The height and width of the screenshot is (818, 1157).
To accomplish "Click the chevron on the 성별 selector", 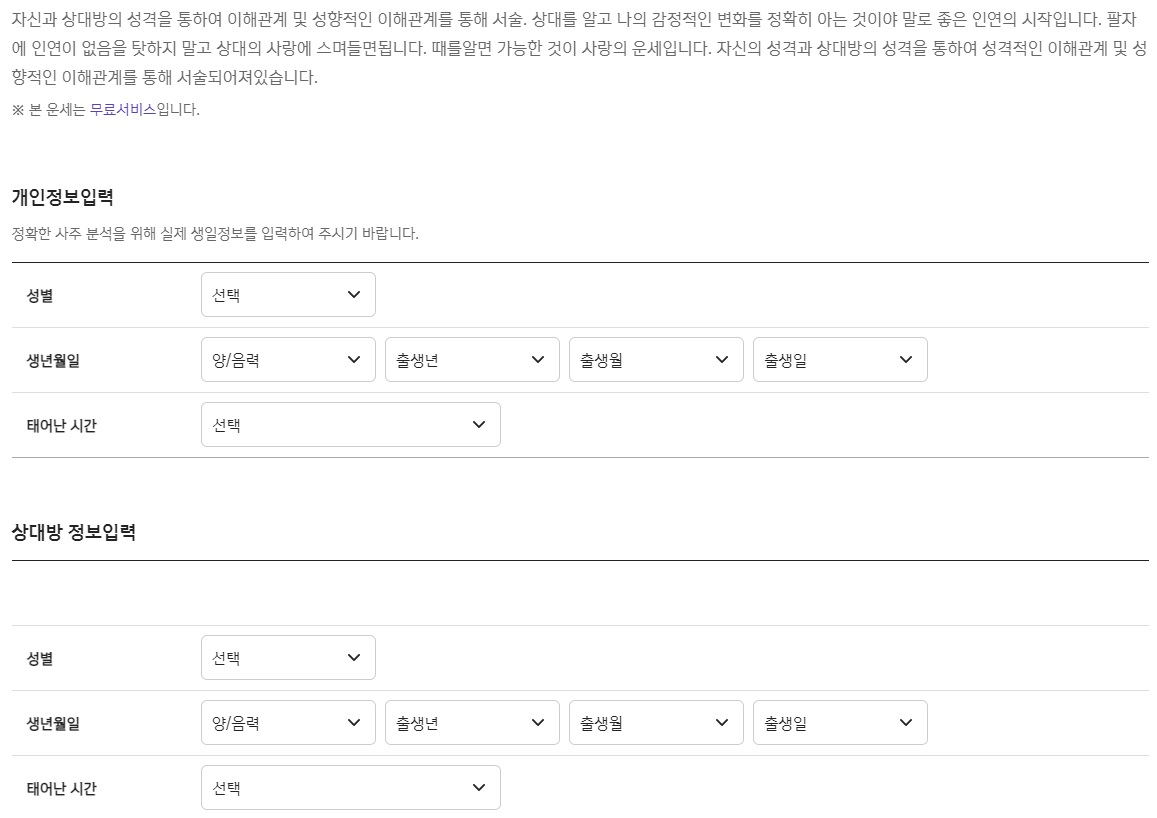I will click(352, 294).
